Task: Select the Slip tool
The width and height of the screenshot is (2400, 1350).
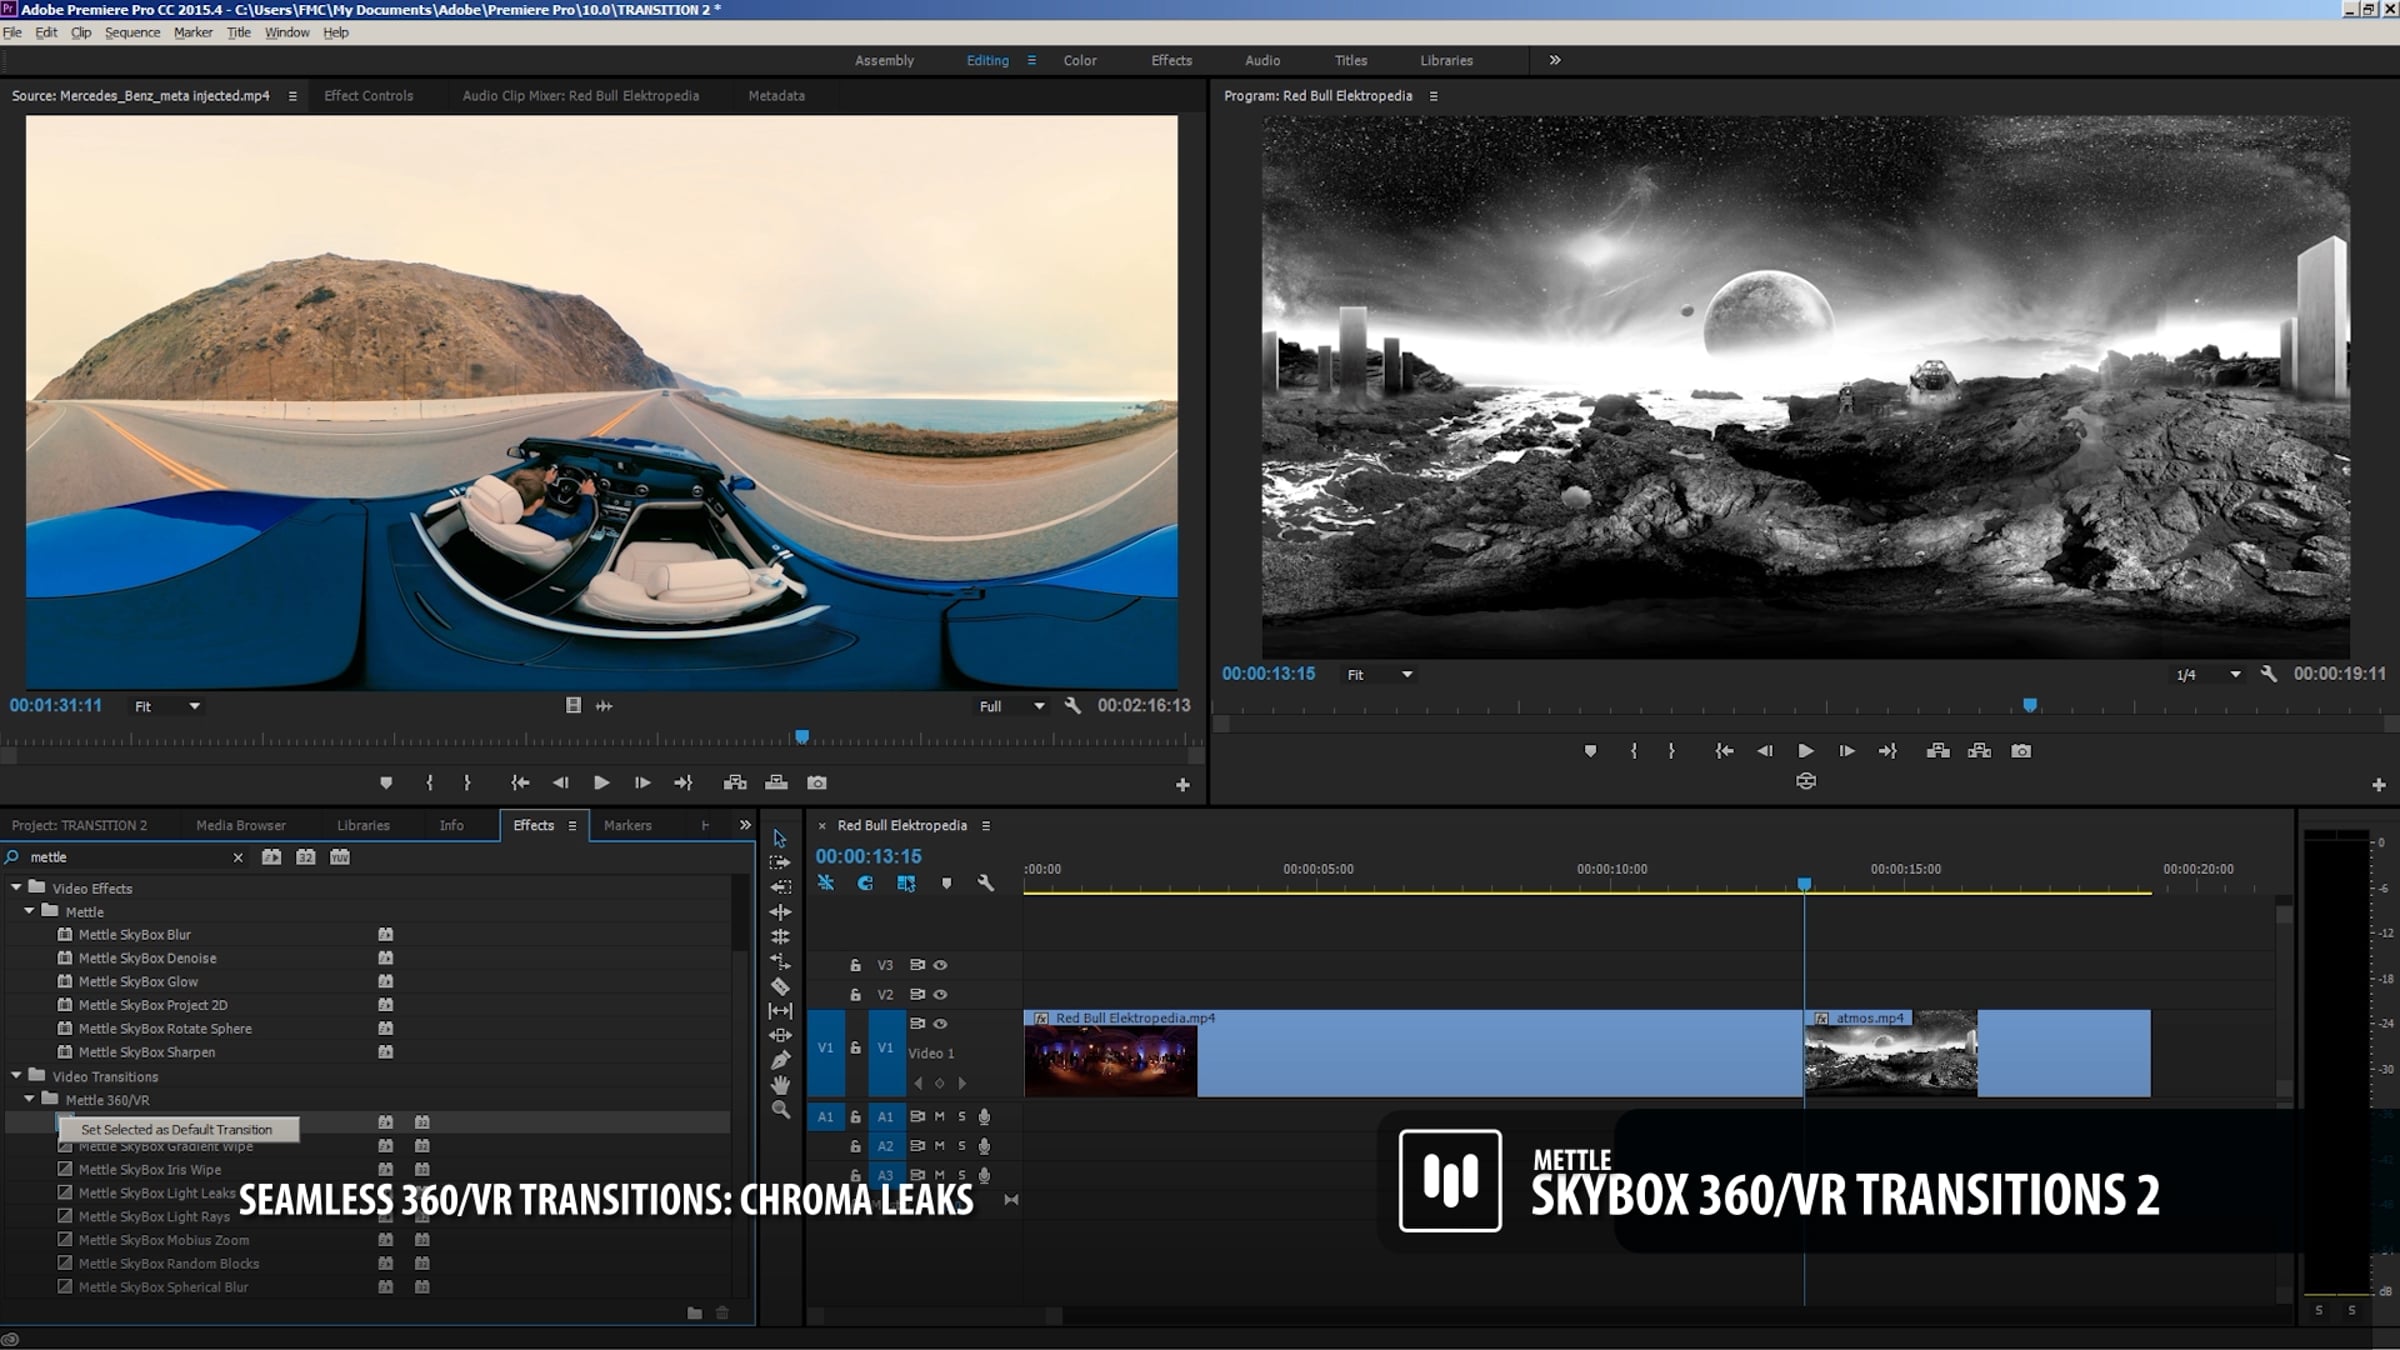Action: pyautogui.click(x=780, y=1011)
